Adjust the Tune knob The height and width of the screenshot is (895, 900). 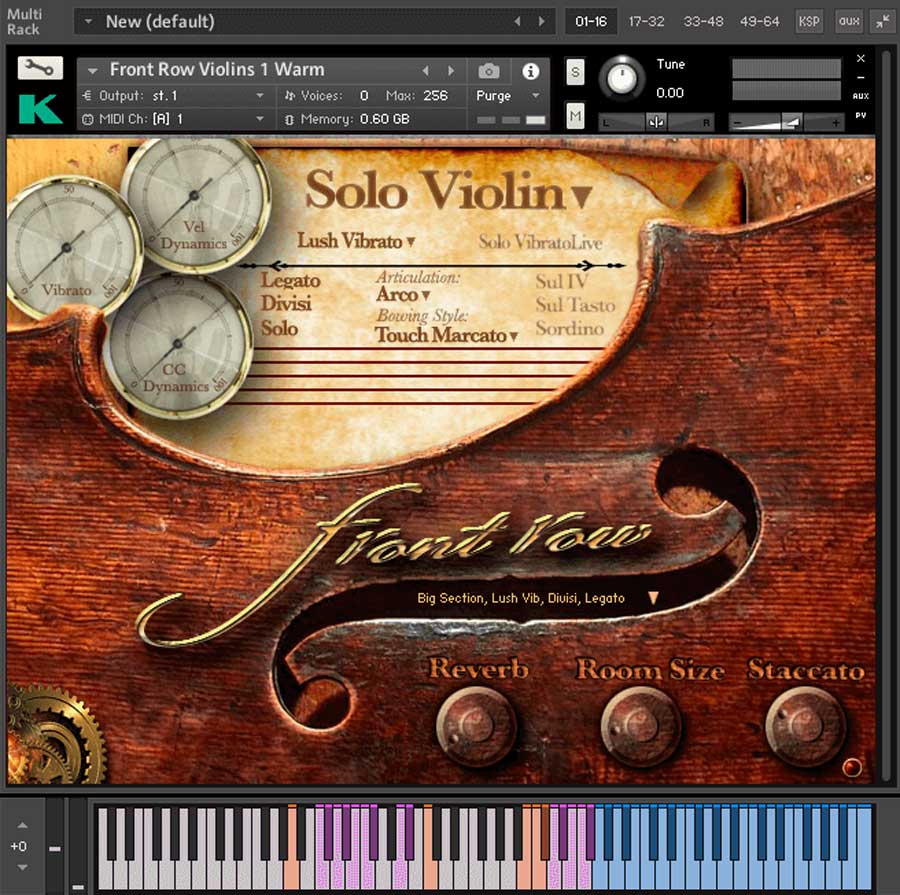pyautogui.click(x=622, y=78)
